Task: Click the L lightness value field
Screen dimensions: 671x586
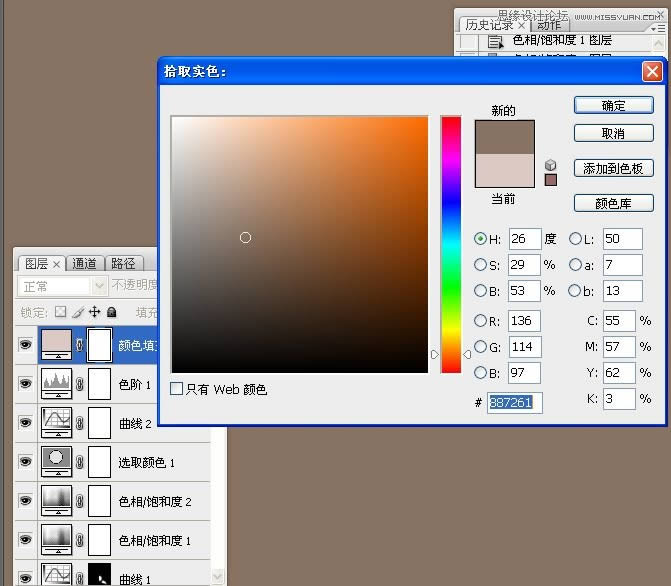Action: pyautogui.click(x=623, y=239)
